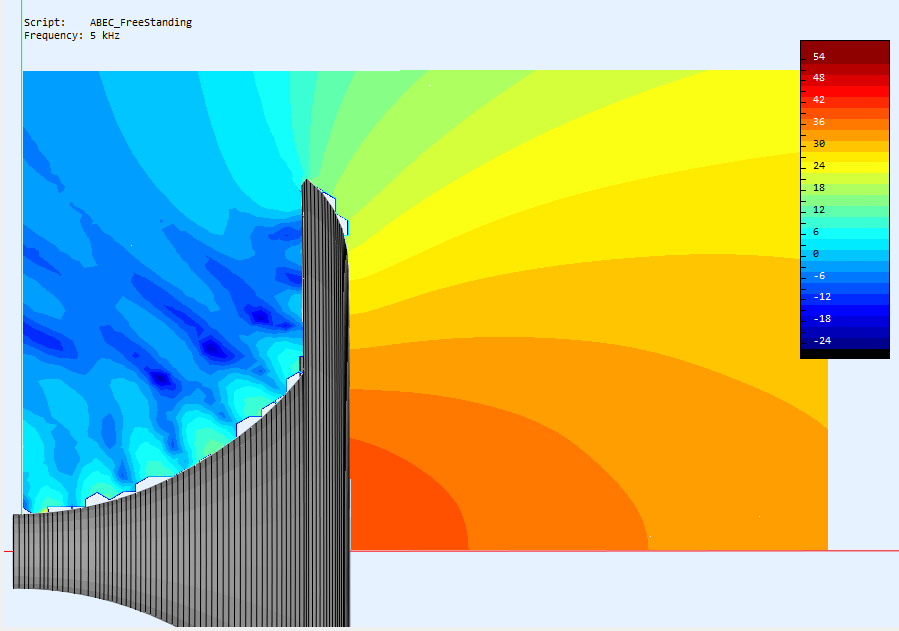Click the 54 value on color legend
899x631 pixels.
tap(819, 56)
